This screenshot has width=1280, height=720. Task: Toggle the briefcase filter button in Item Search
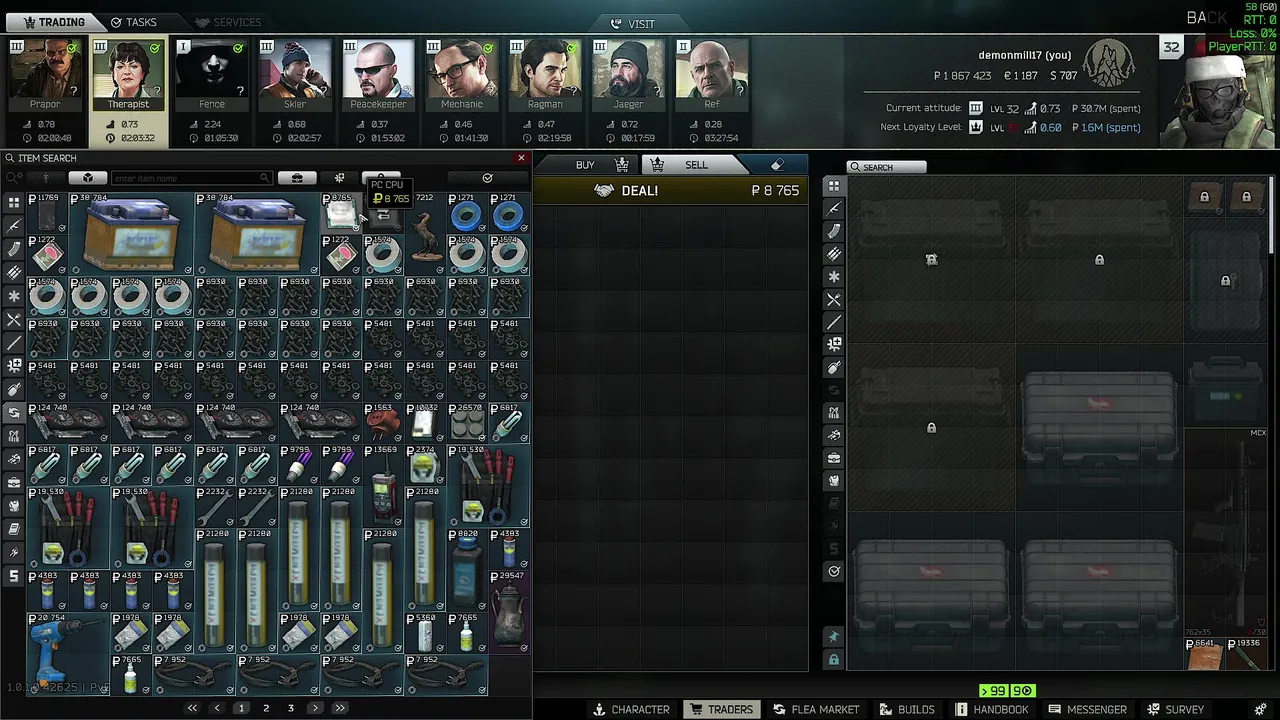[x=297, y=178]
